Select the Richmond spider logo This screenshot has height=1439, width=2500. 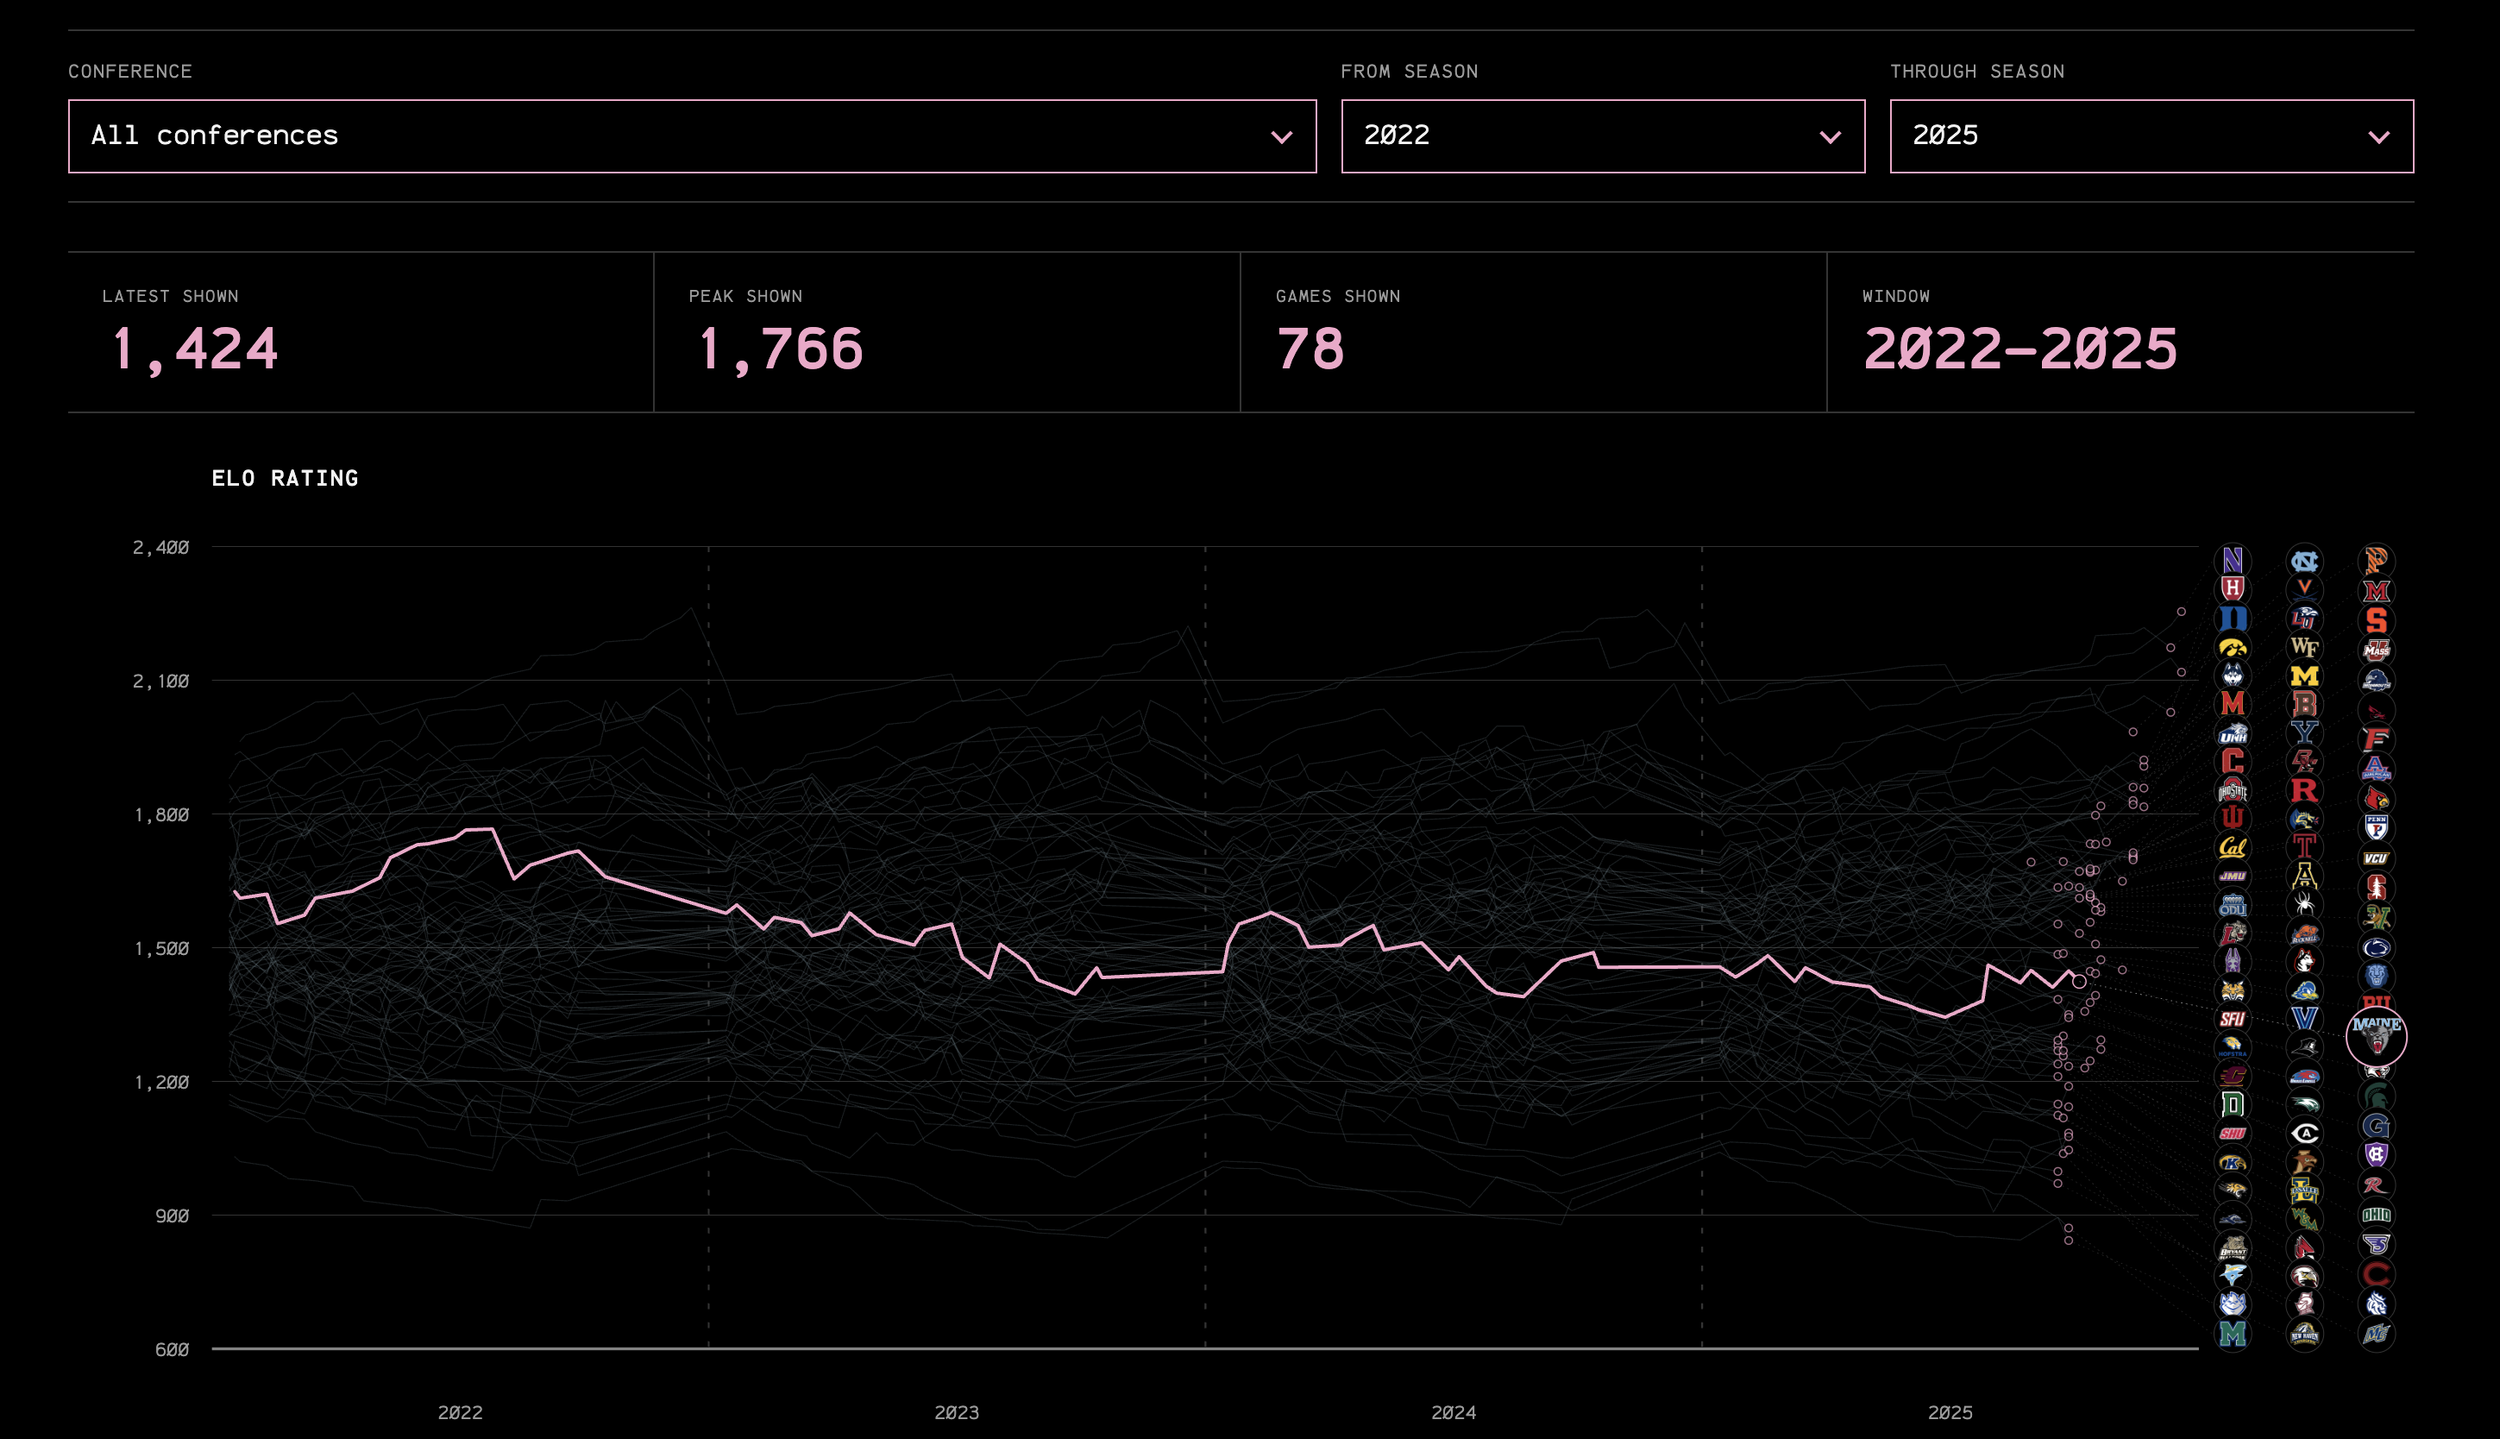tap(2304, 905)
